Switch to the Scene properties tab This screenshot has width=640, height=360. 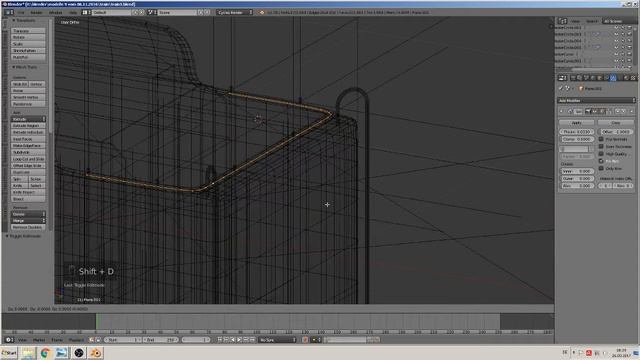pyautogui.click(x=586, y=78)
